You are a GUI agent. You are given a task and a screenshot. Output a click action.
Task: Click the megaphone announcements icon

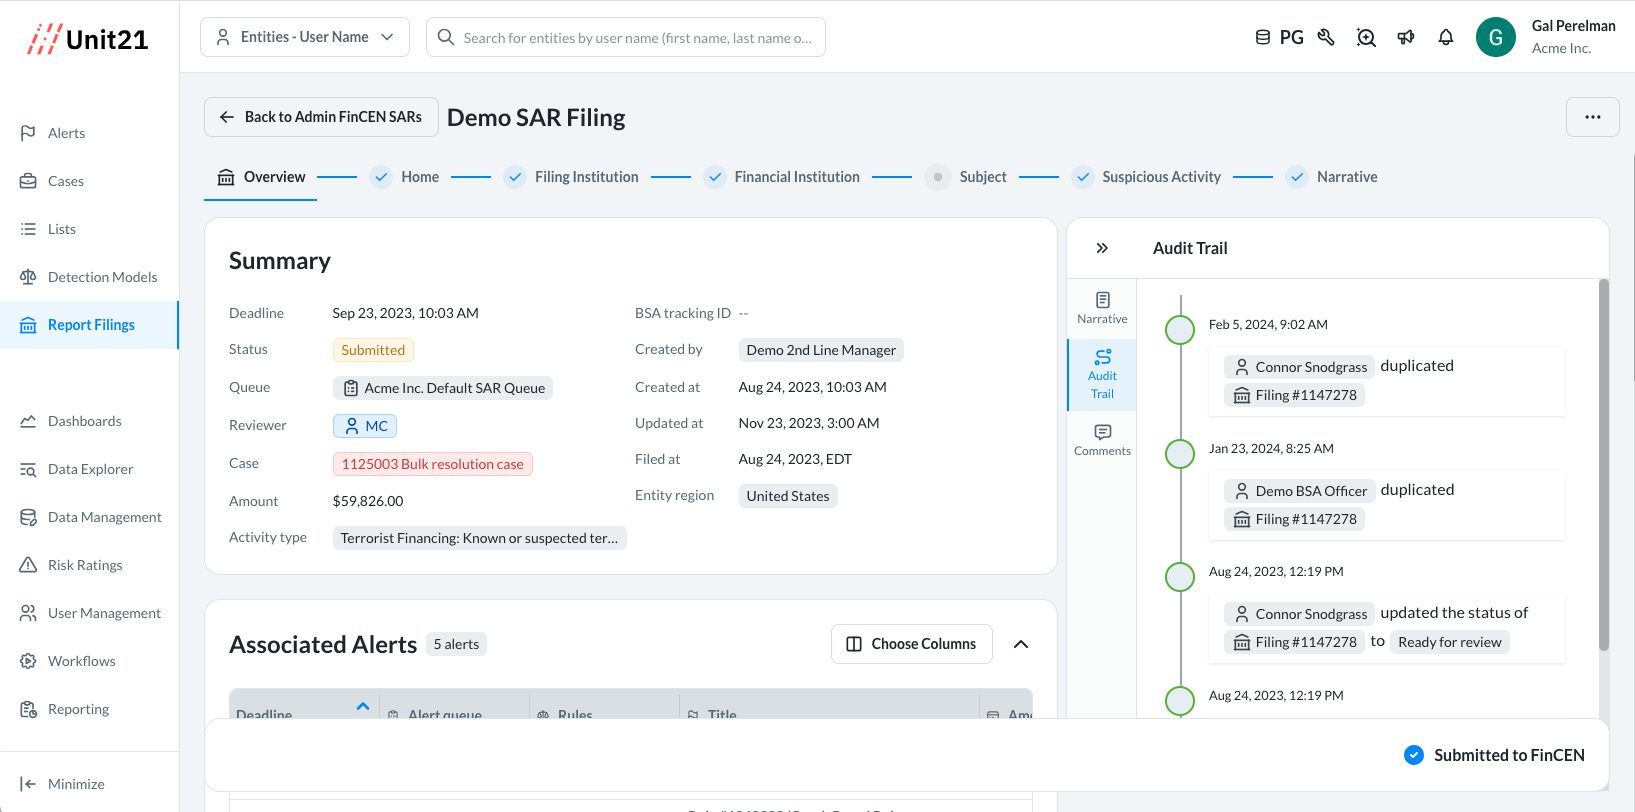(1406, 38)
